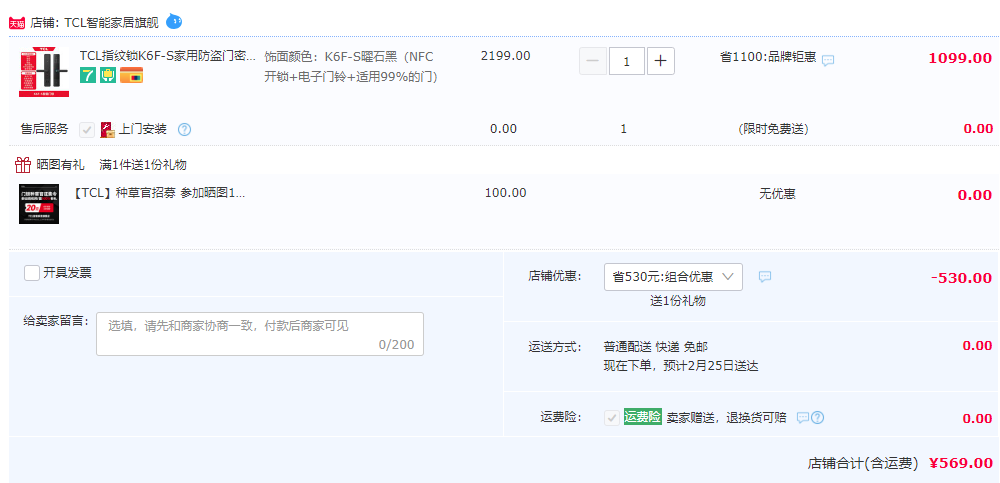Click the red 上门安装 service icon
Viewport: 1000px width, 483px height.
pyautogui.click(x=107, y=130)
